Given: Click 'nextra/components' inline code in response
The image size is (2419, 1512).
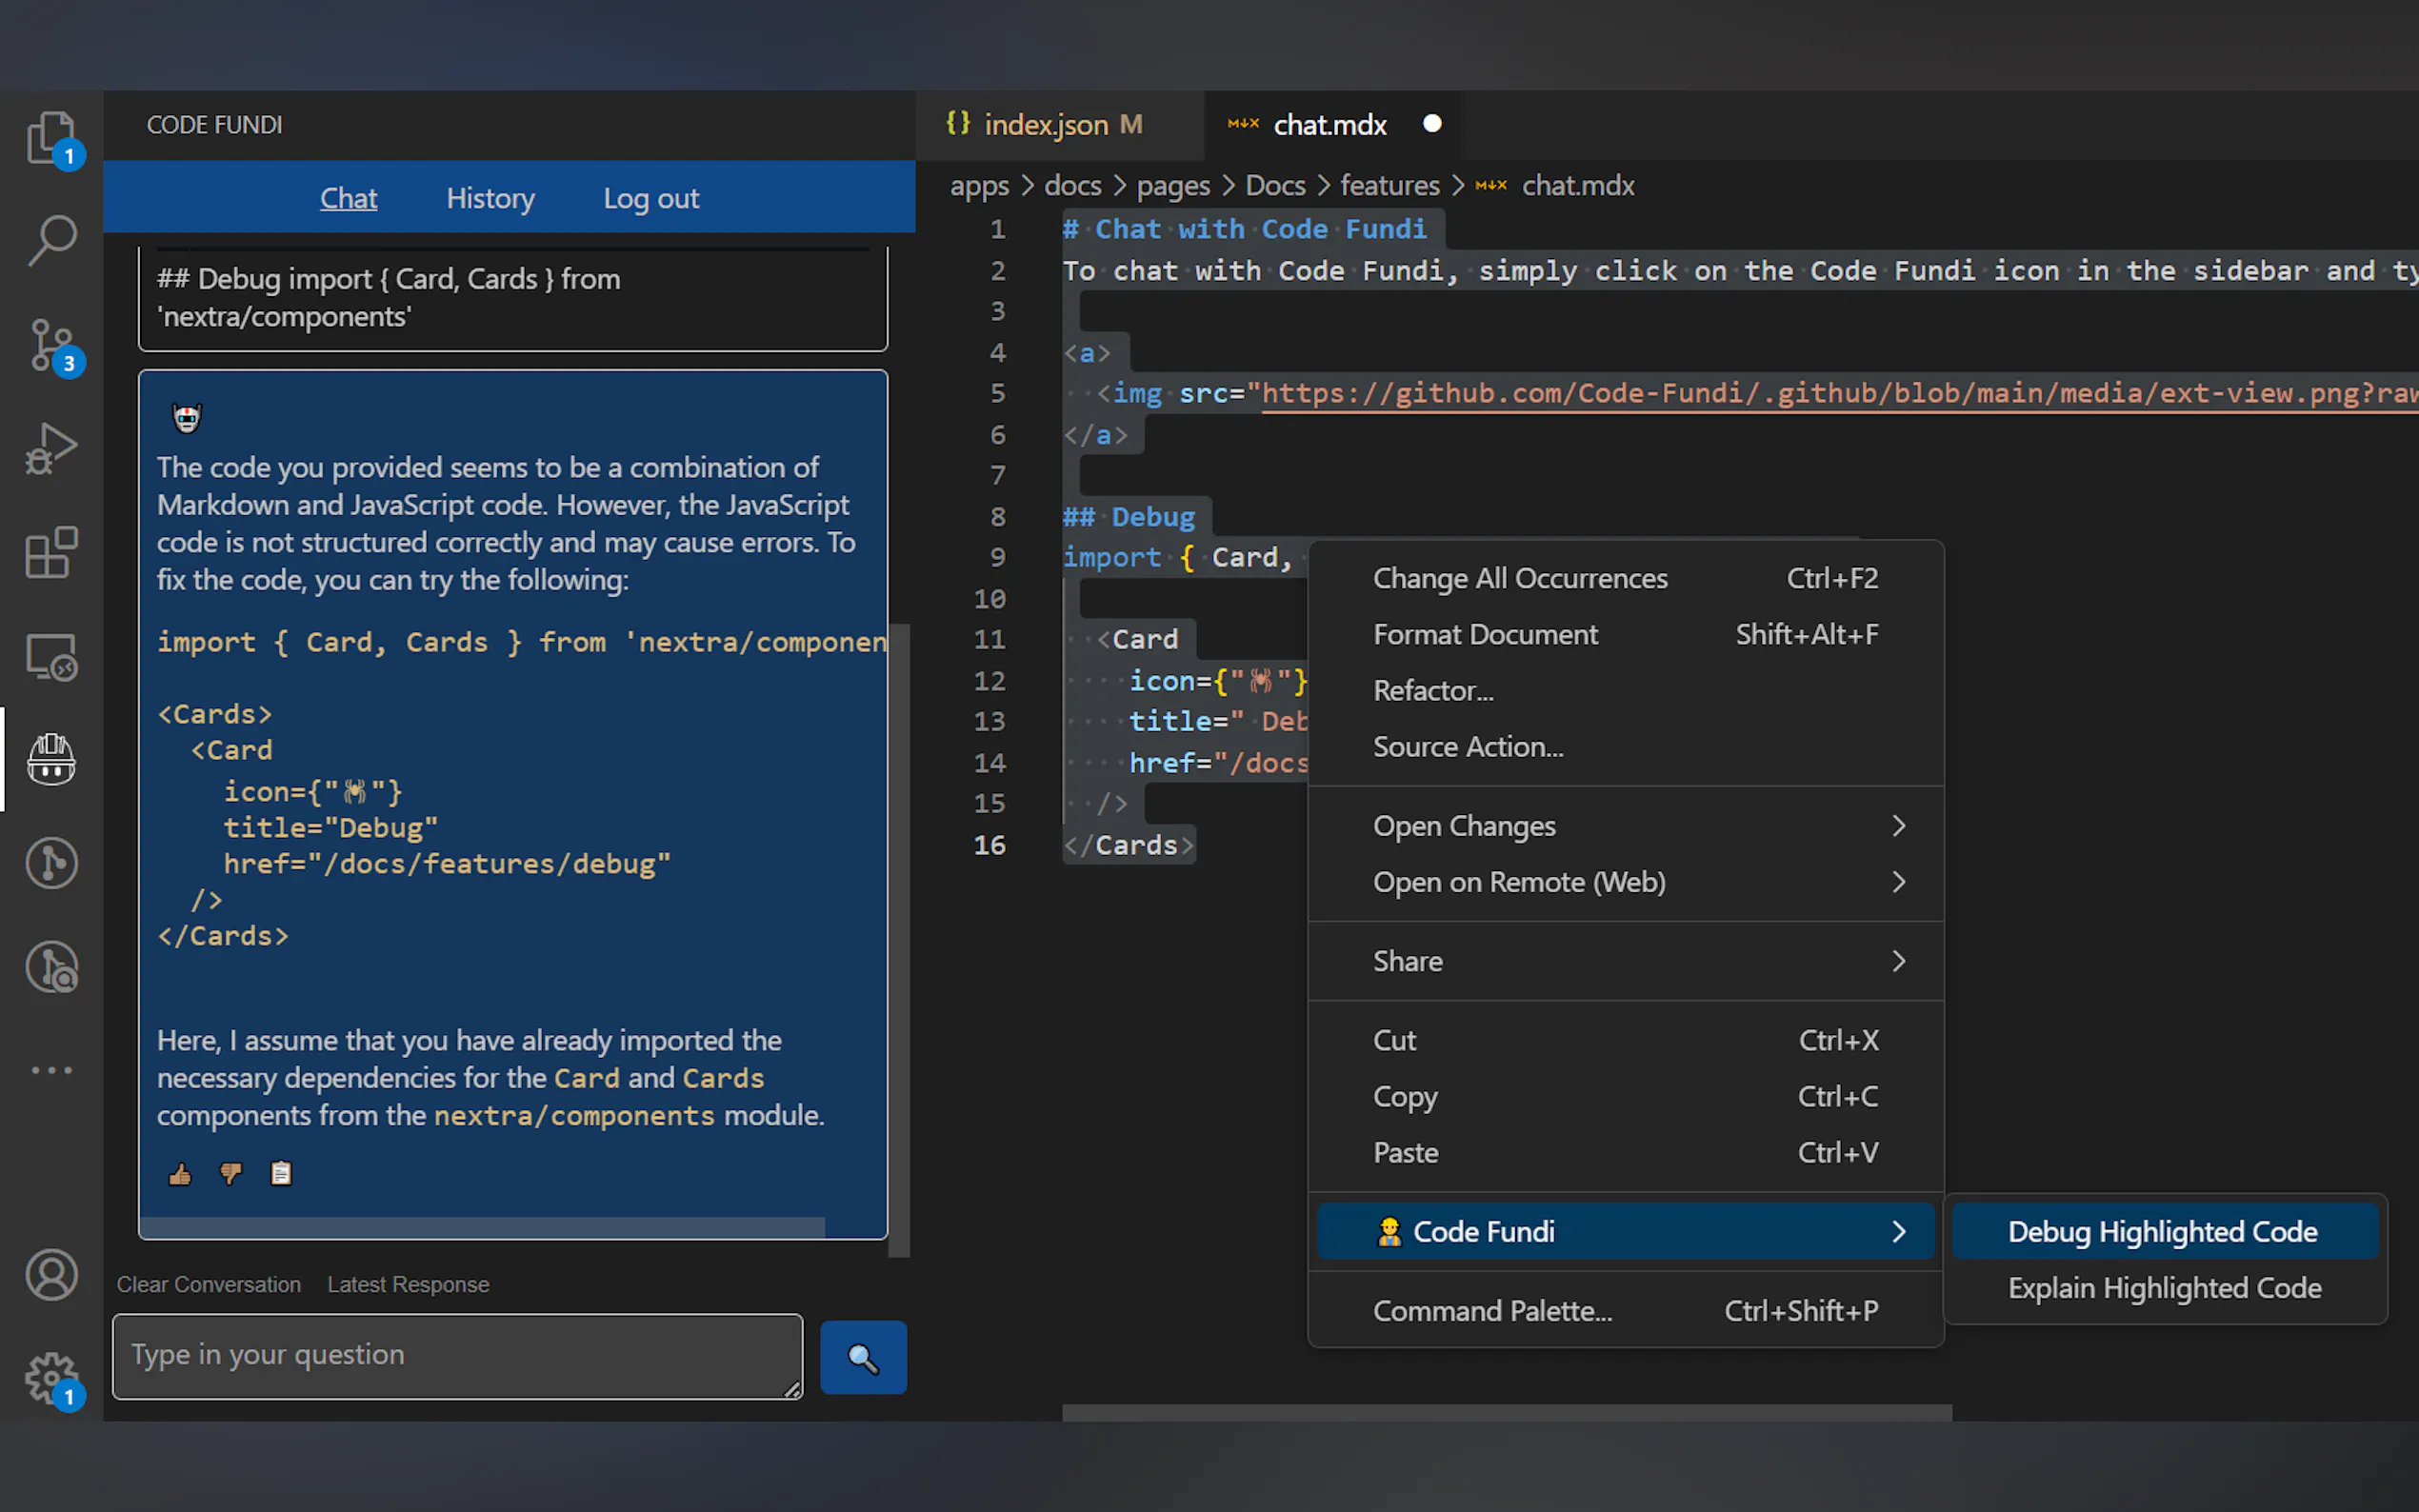Looking at the screenshot, I should tap(574, 1116).
